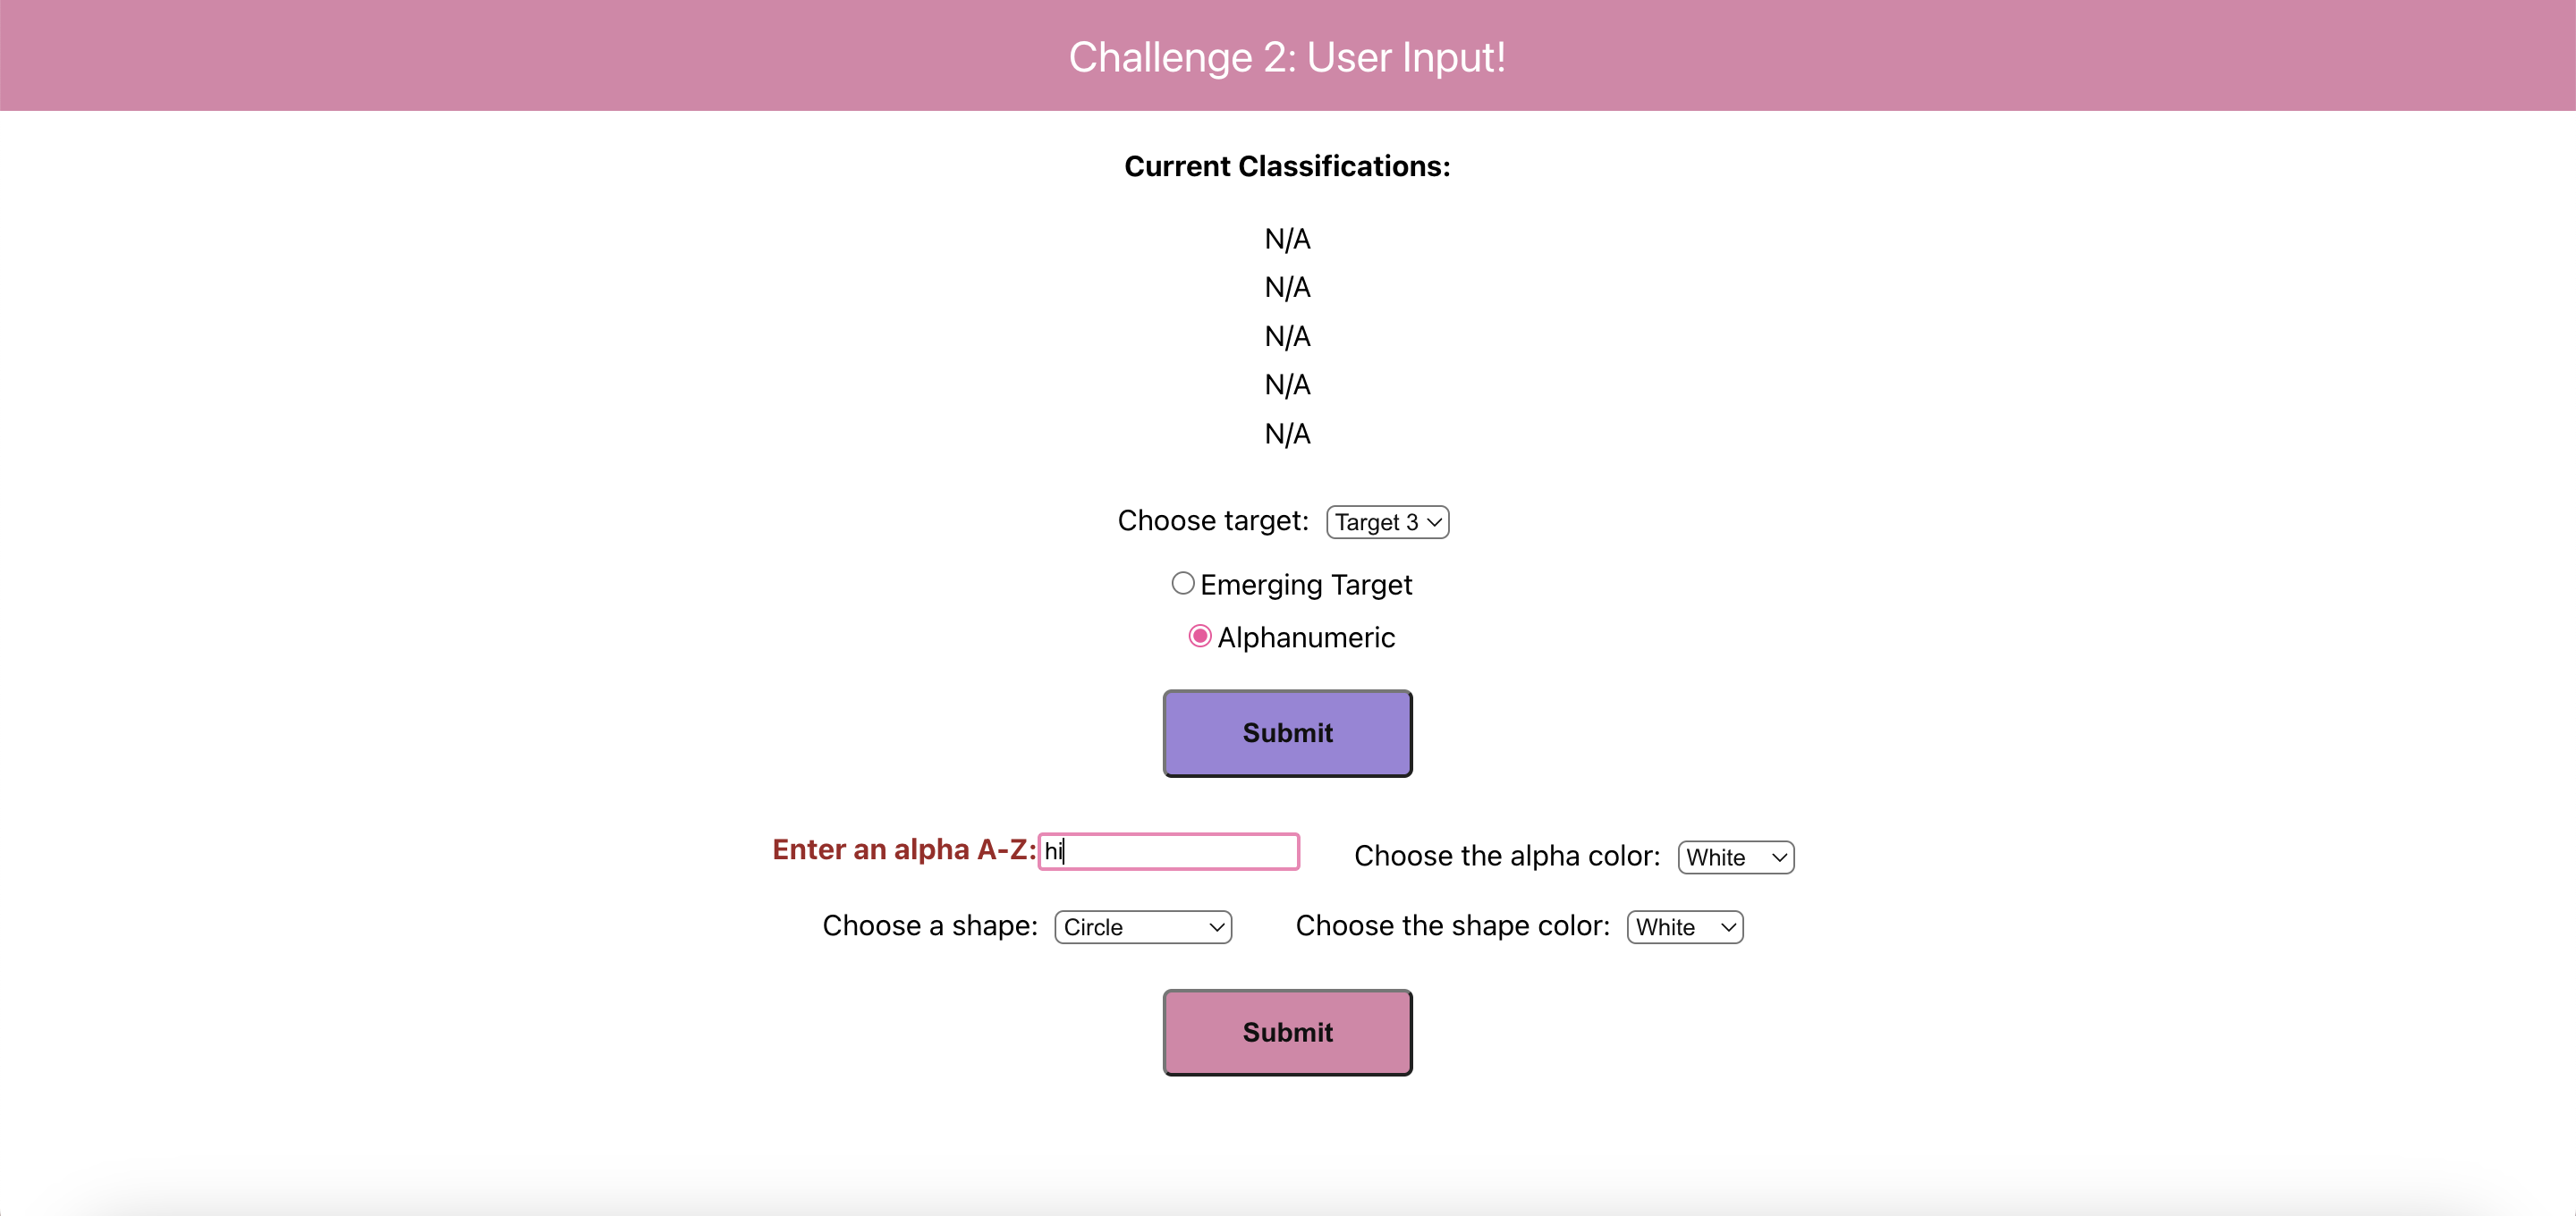Click the 'Choose the shape color:' label
This screenshot has height=1216, width=2576.
pyautogui.click(x=1451, y=926)
